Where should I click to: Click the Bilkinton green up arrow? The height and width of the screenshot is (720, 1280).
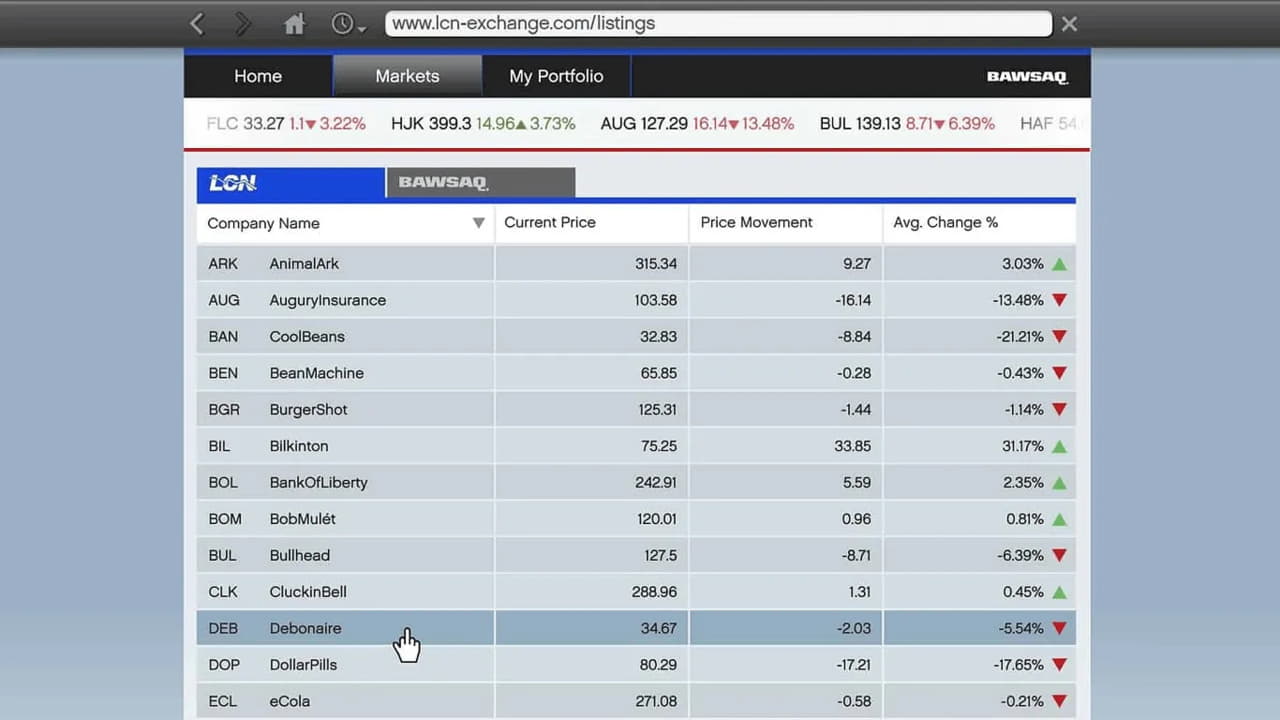pos(1059,446)
